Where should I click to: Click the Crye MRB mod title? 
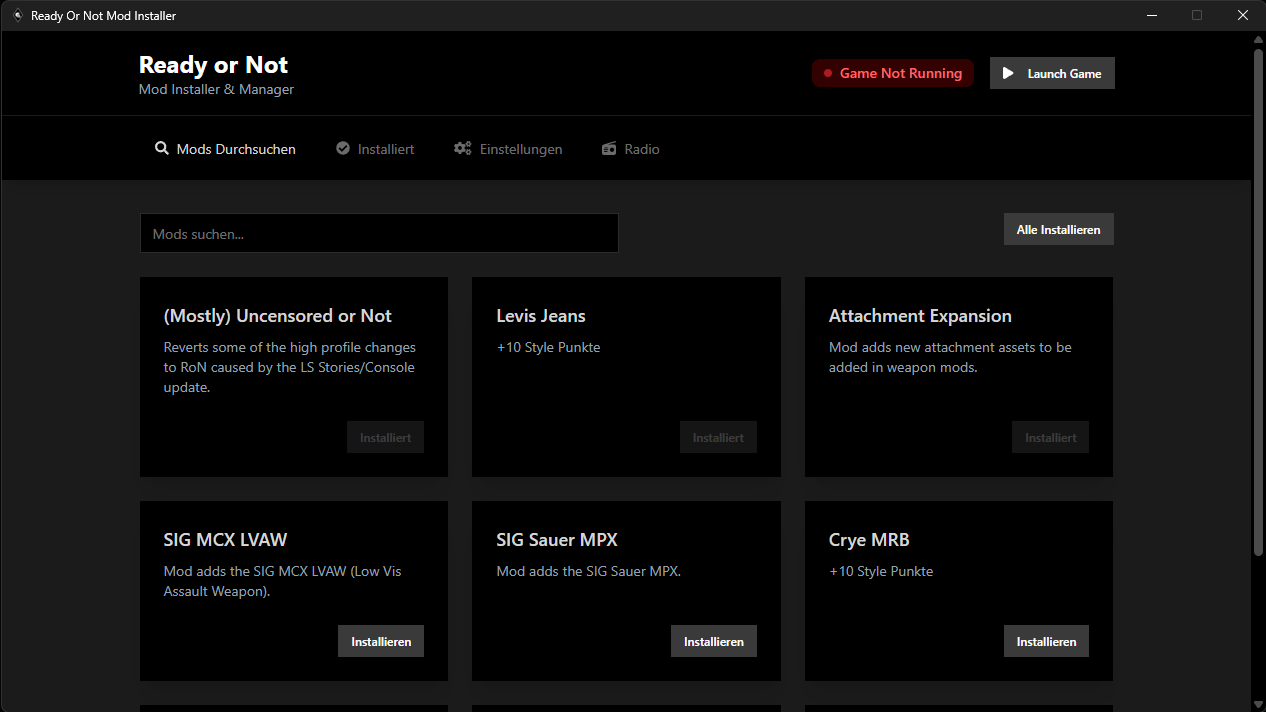click(869, 540)
